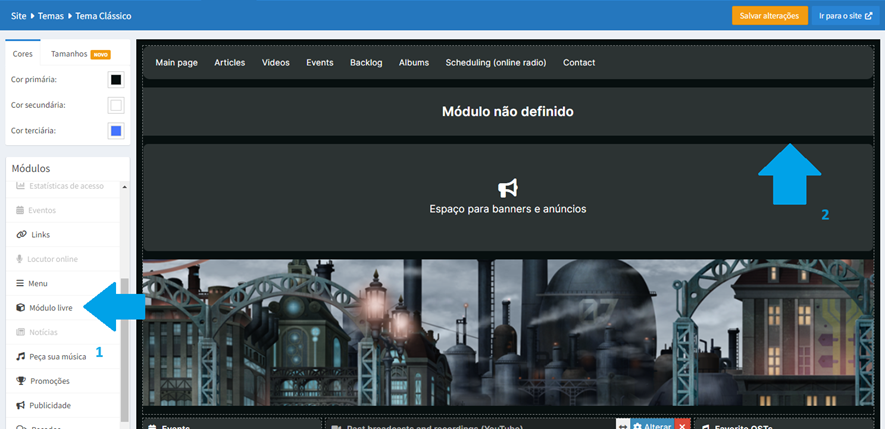
Task: Select the Links module row
Action: coord(63,234)
